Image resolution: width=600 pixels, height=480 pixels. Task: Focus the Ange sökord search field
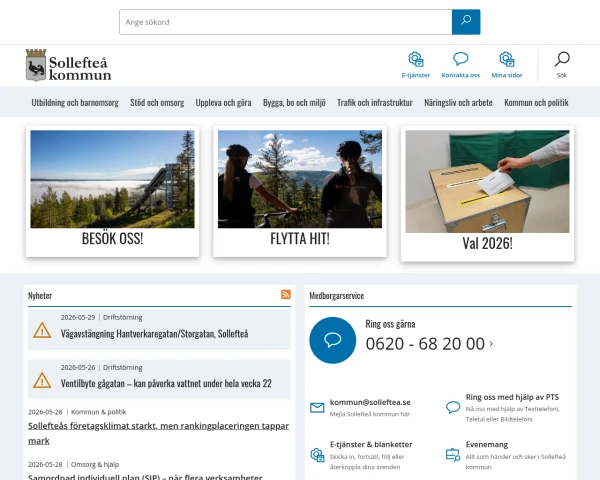pos(285,22)
